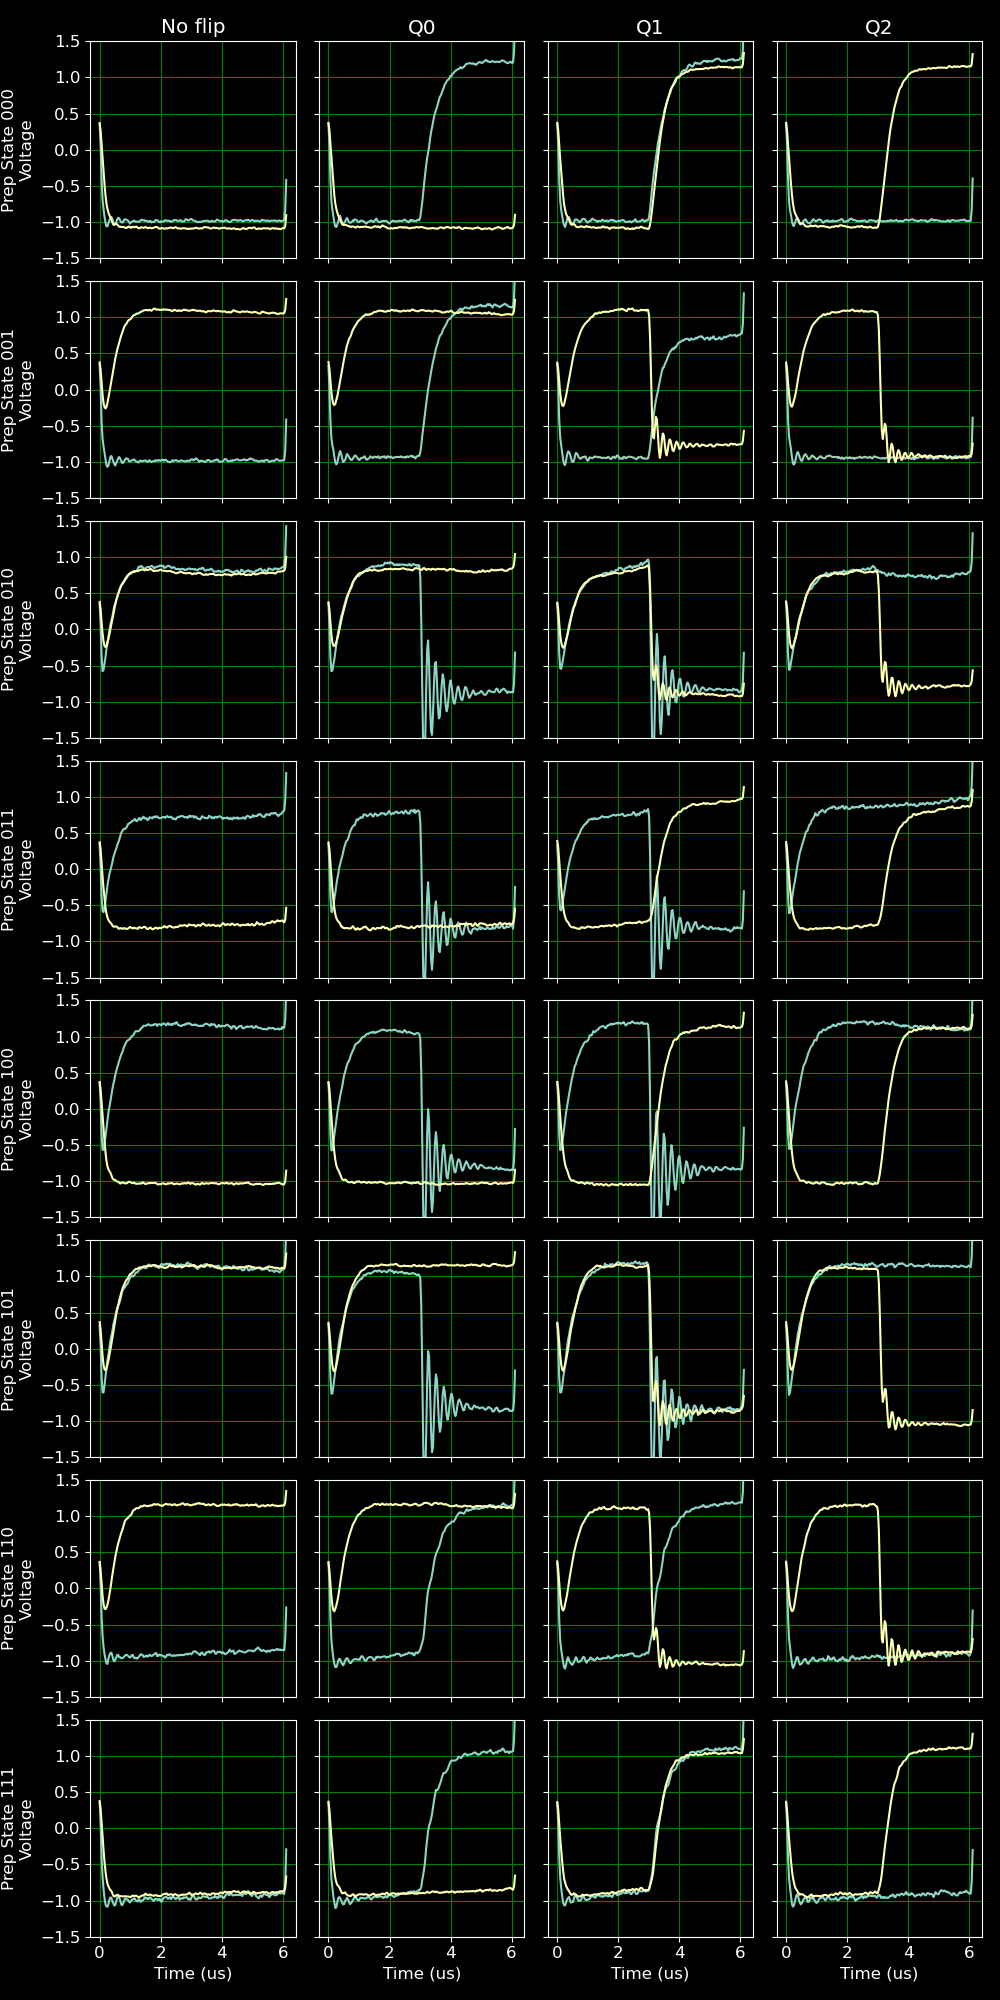The image size is (1000, 2000).
Task: Click the 'Prep State 011' row label
Action: click(9, 869)
